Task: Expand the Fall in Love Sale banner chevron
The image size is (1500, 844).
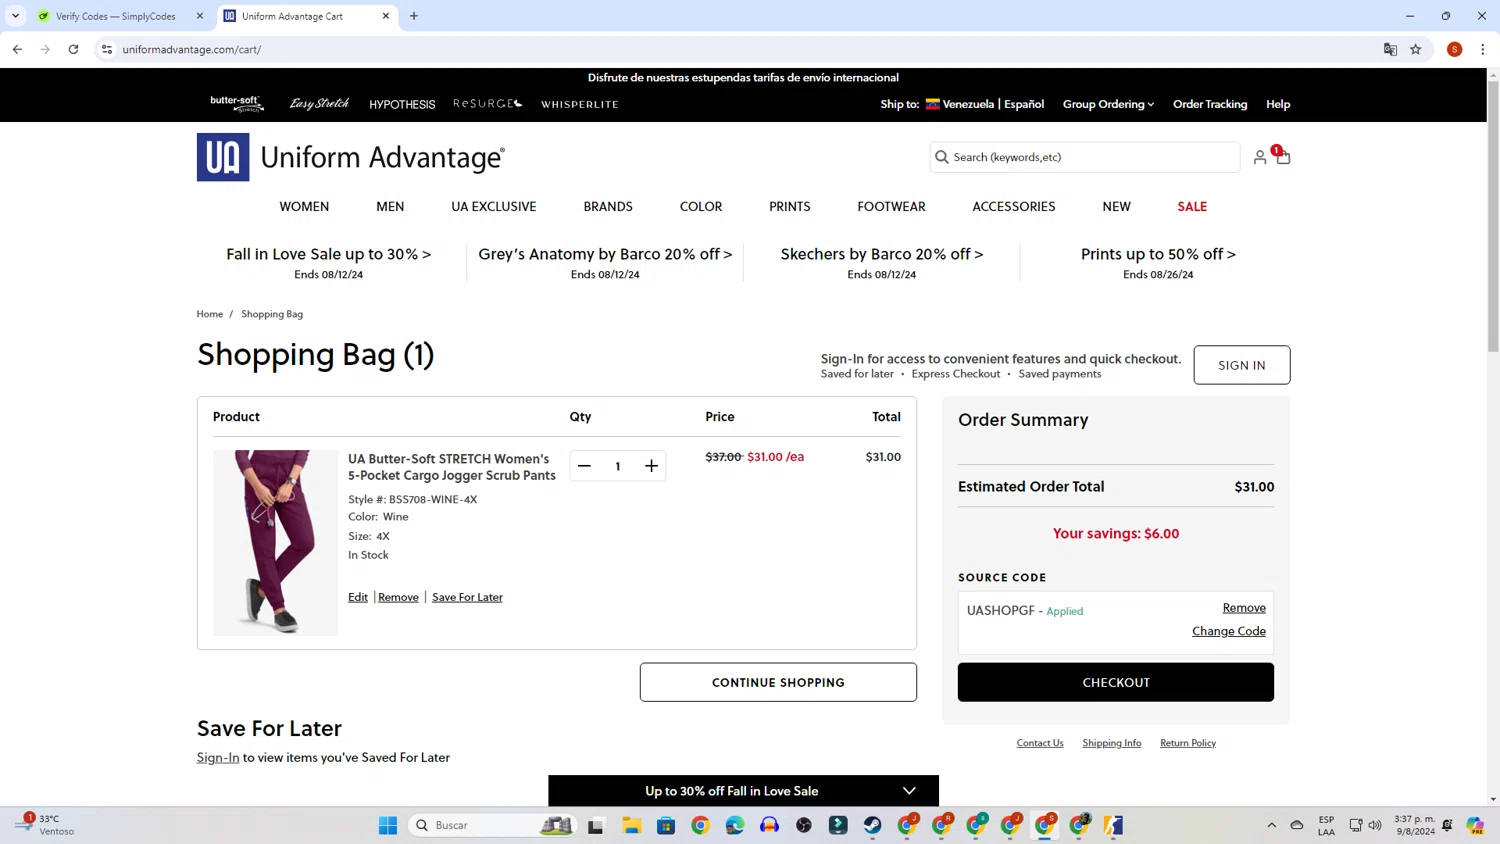Action: 909,791
